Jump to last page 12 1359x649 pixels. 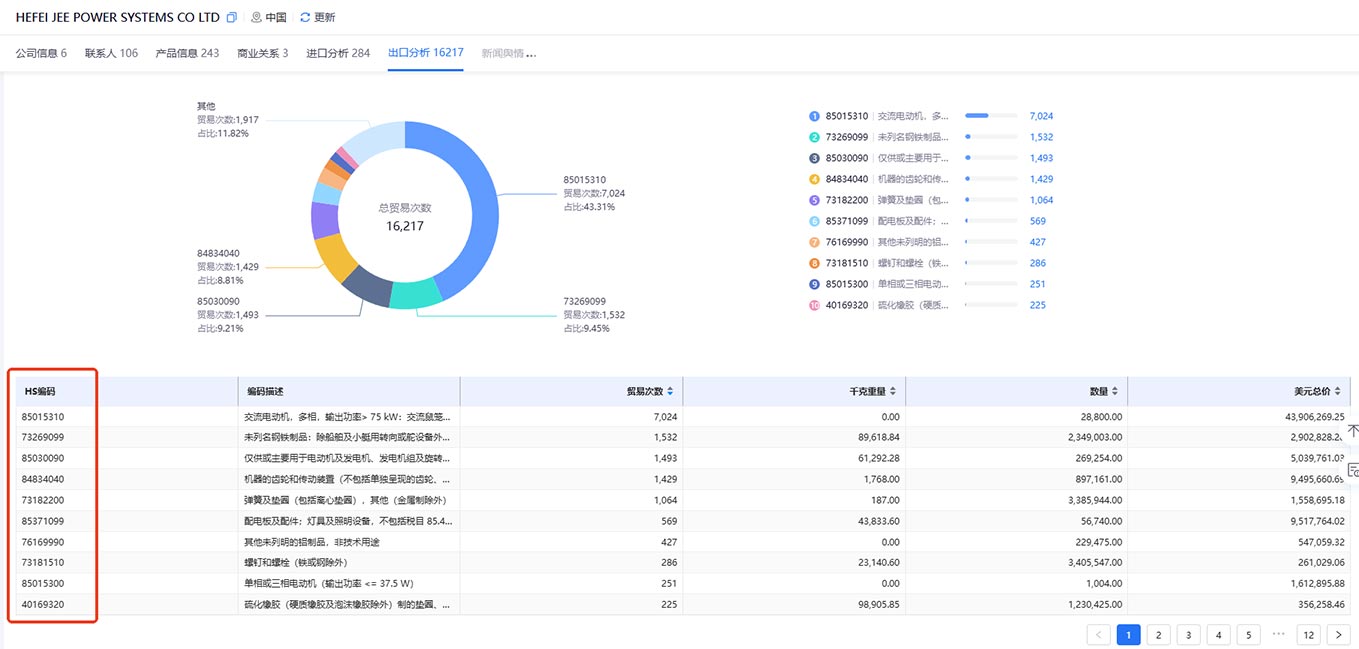[1309, 635]
